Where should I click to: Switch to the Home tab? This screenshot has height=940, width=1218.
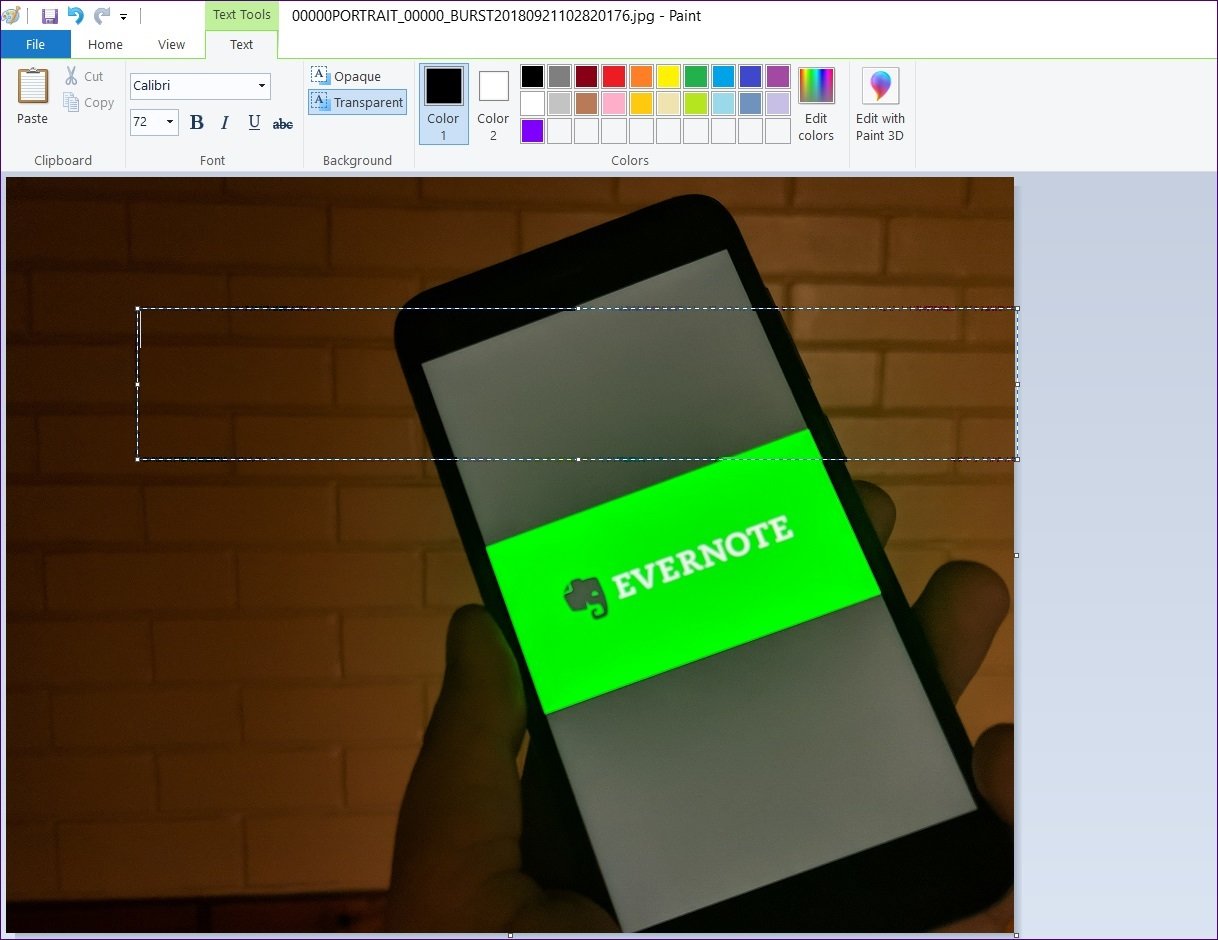coord(105,44)
